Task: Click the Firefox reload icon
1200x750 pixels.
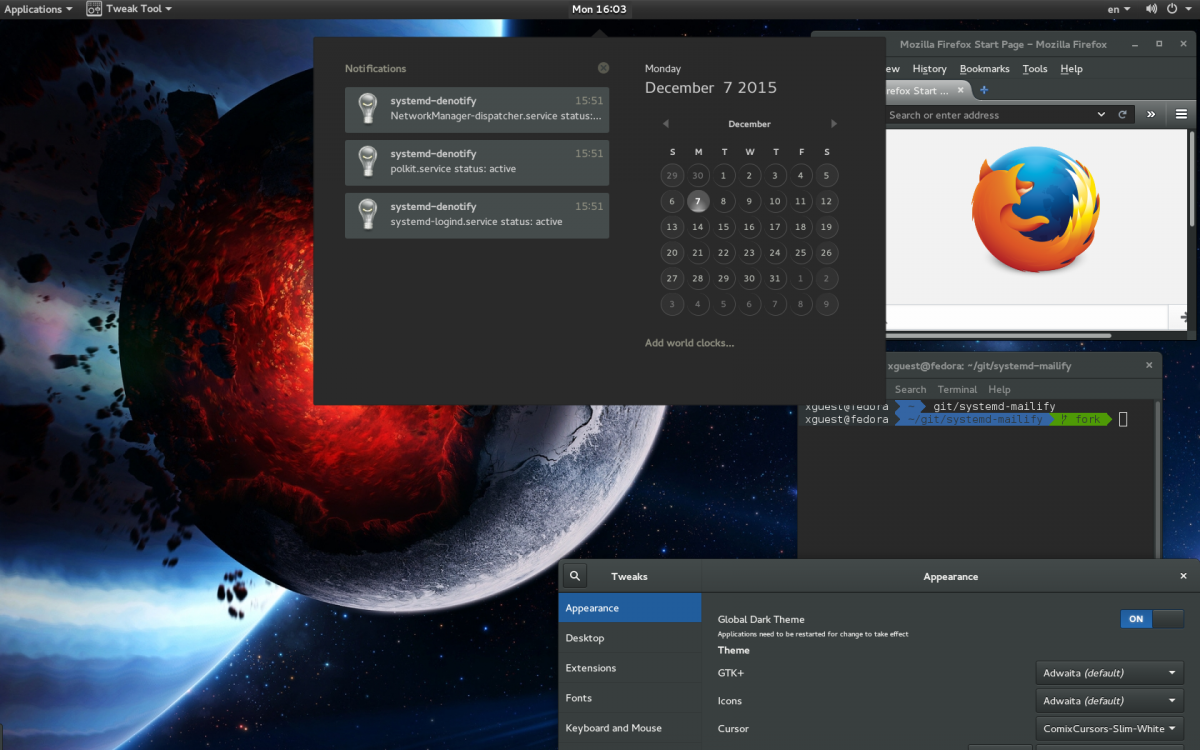Action: 1123,115
